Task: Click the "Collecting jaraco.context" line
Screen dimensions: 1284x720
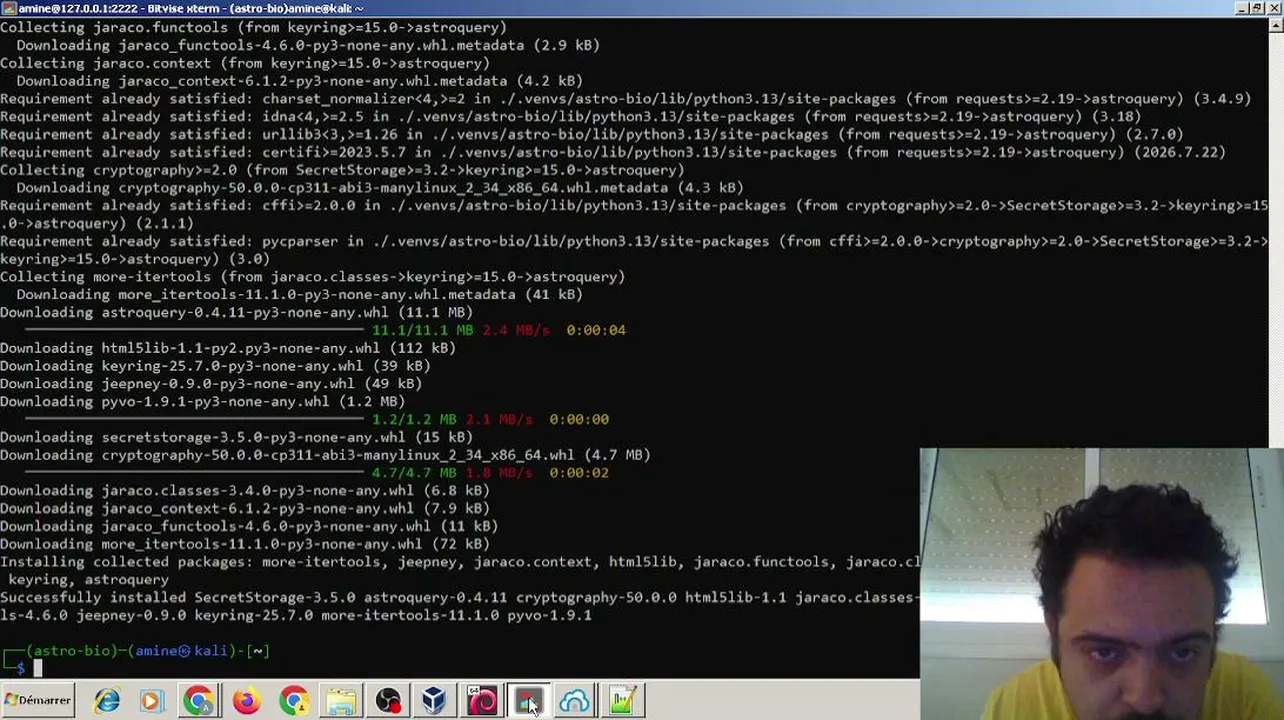Action: (x=245, y=63)
